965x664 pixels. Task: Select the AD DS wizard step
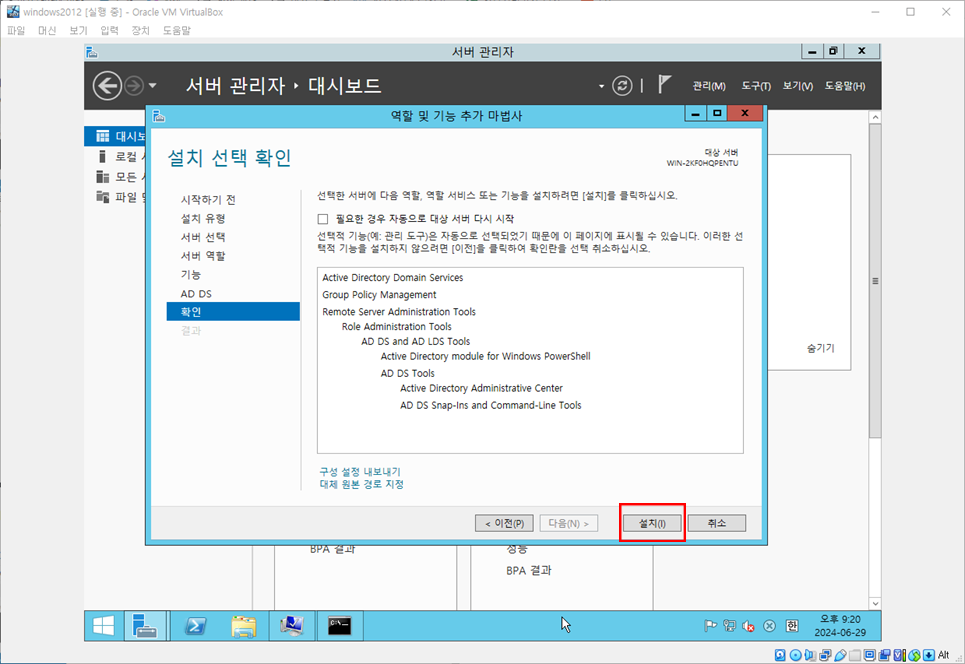(x=196, y=294)
